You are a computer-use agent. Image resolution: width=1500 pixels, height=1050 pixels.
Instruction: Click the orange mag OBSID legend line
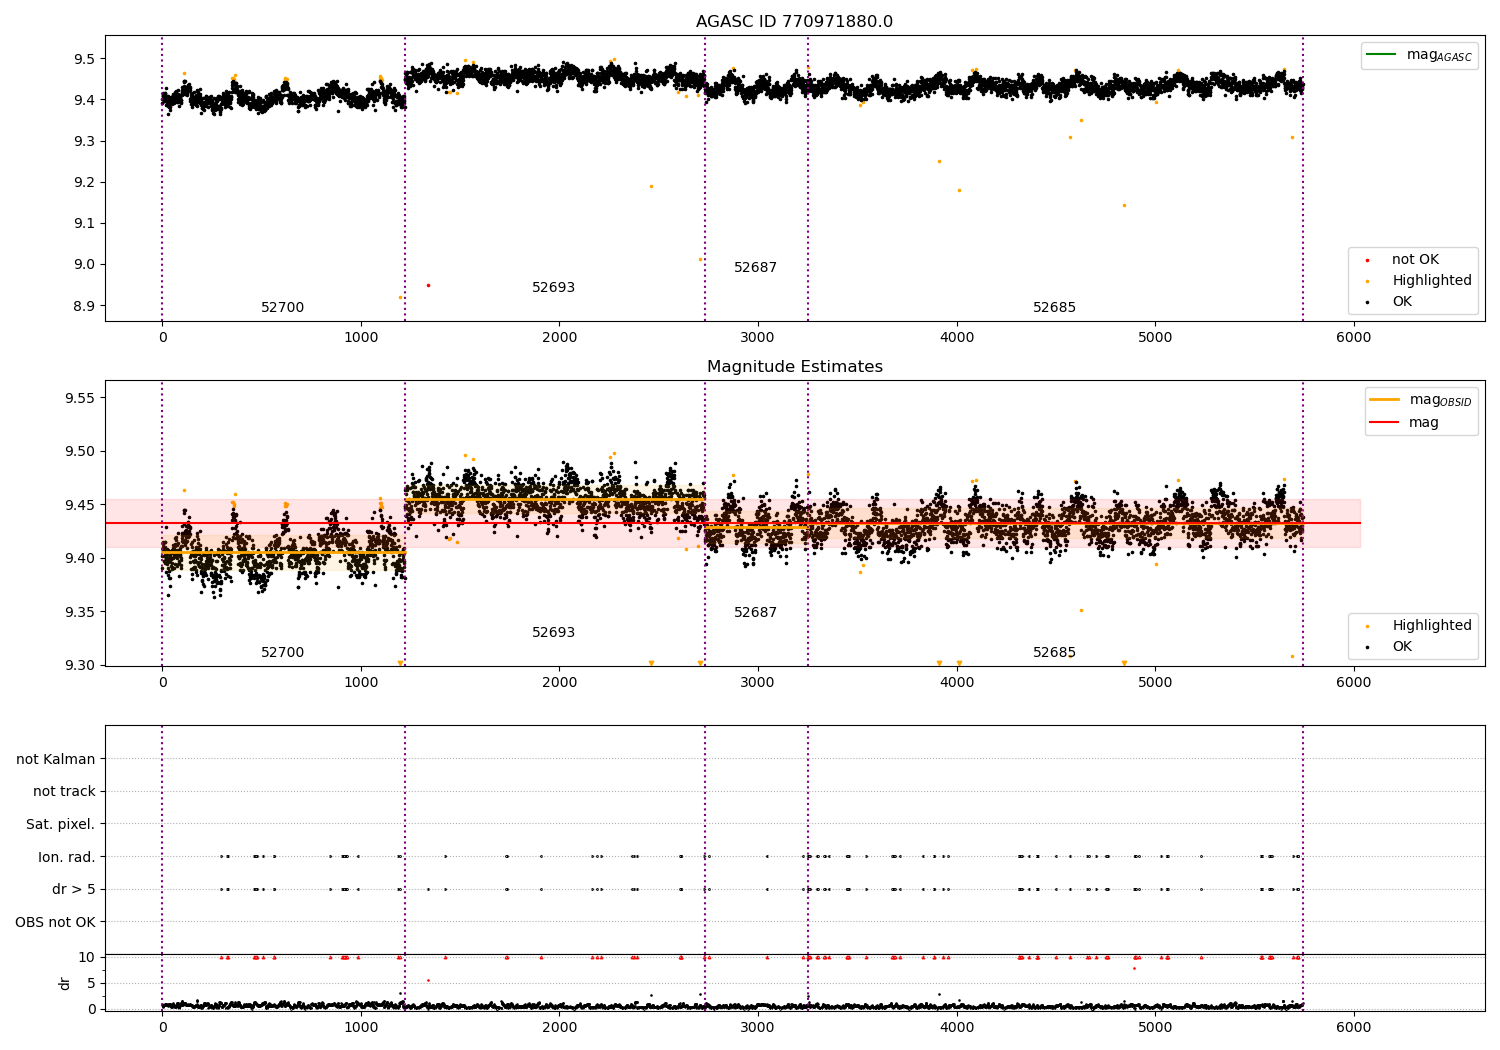[x=1384, y=400]
